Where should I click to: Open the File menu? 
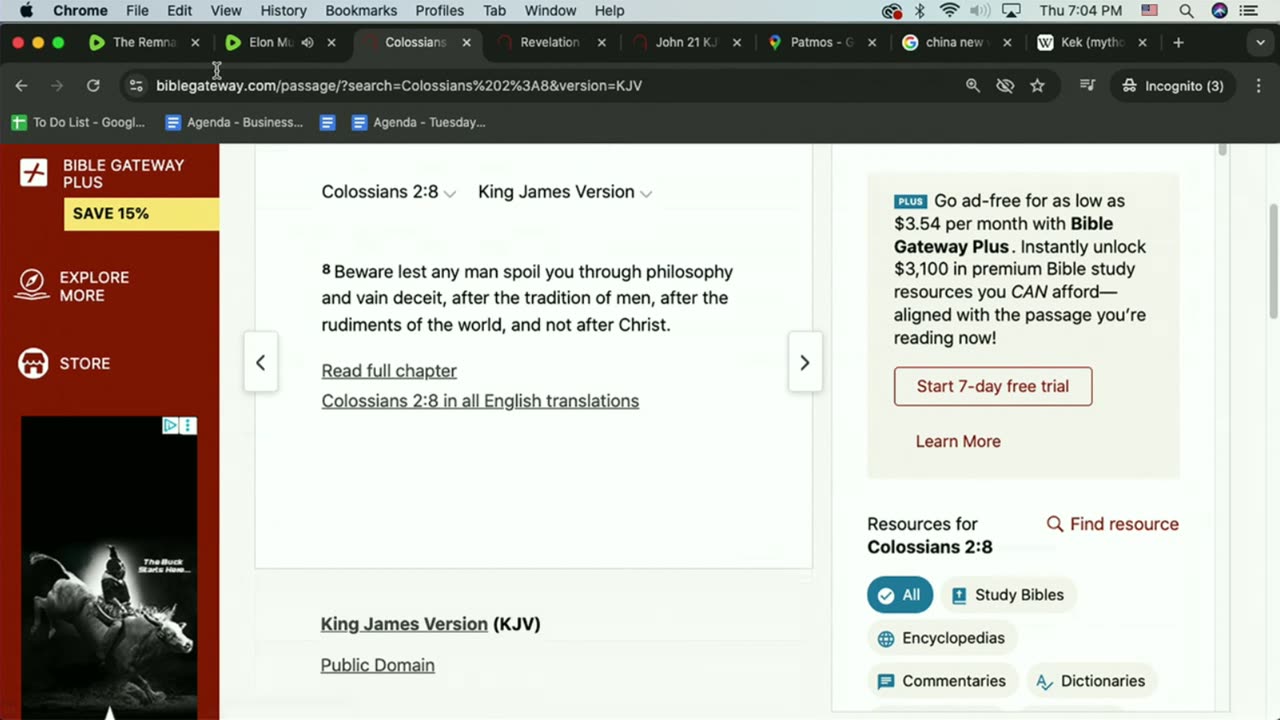[x=137, y=11]
